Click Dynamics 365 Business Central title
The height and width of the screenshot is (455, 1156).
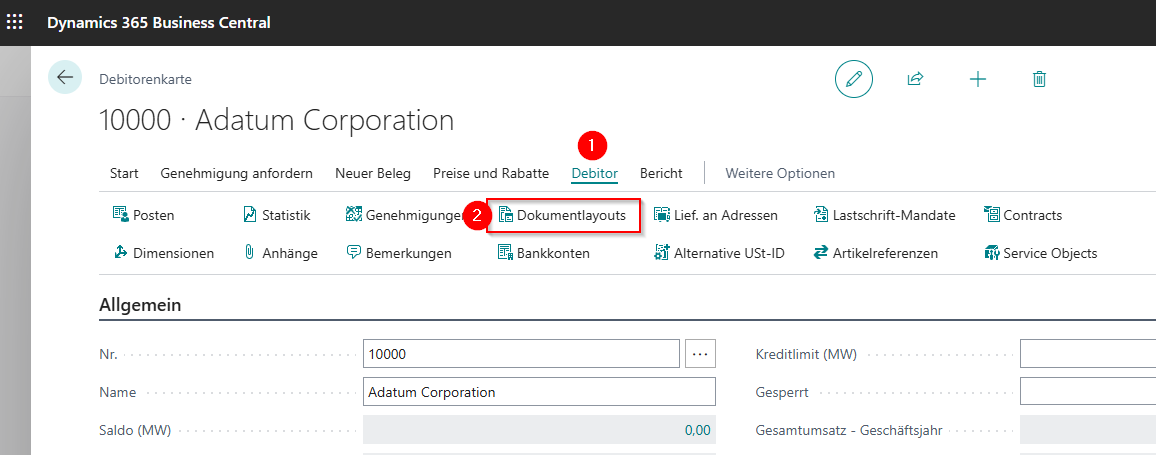click(x=159, y=23)
